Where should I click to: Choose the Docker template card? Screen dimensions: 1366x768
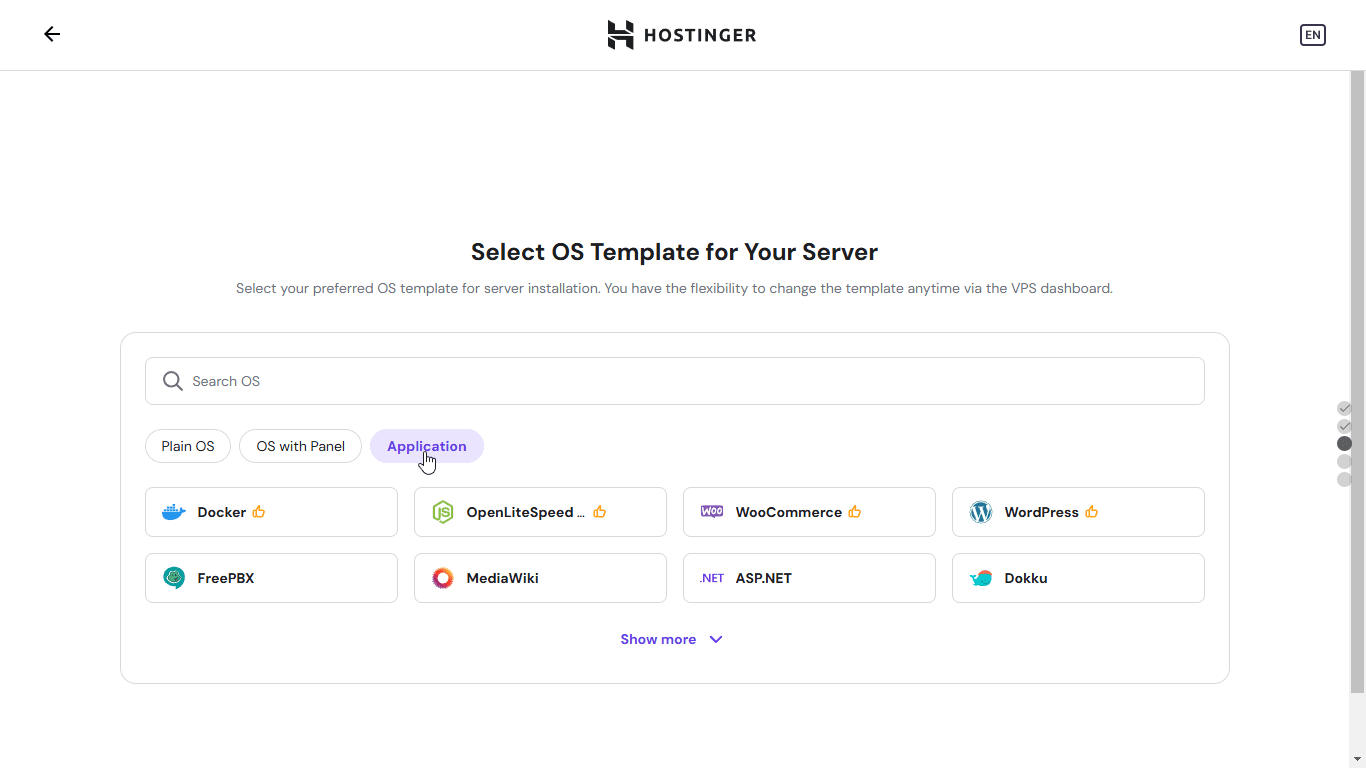(x=271, y=512)
